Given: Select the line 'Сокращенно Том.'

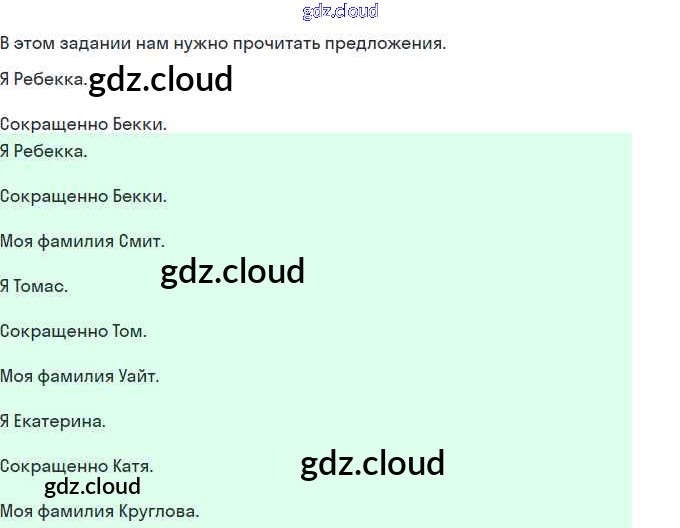Looking at the screenshot, I should pyautogui.click(x=73, y=331).
